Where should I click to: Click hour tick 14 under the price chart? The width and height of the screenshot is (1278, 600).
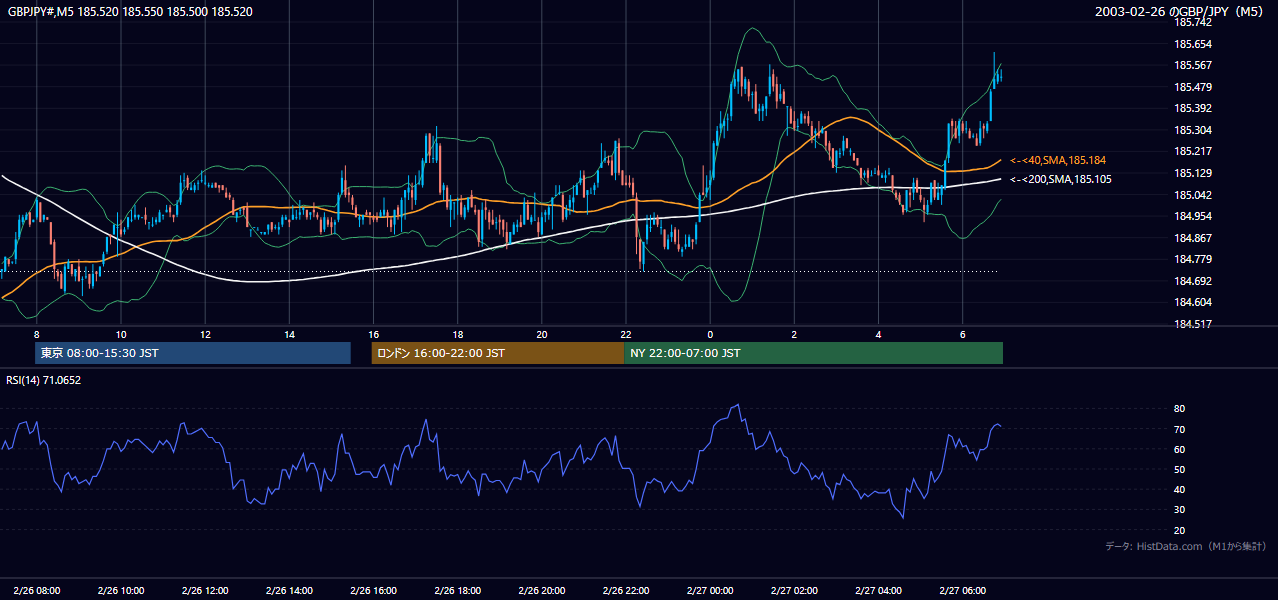289,334
